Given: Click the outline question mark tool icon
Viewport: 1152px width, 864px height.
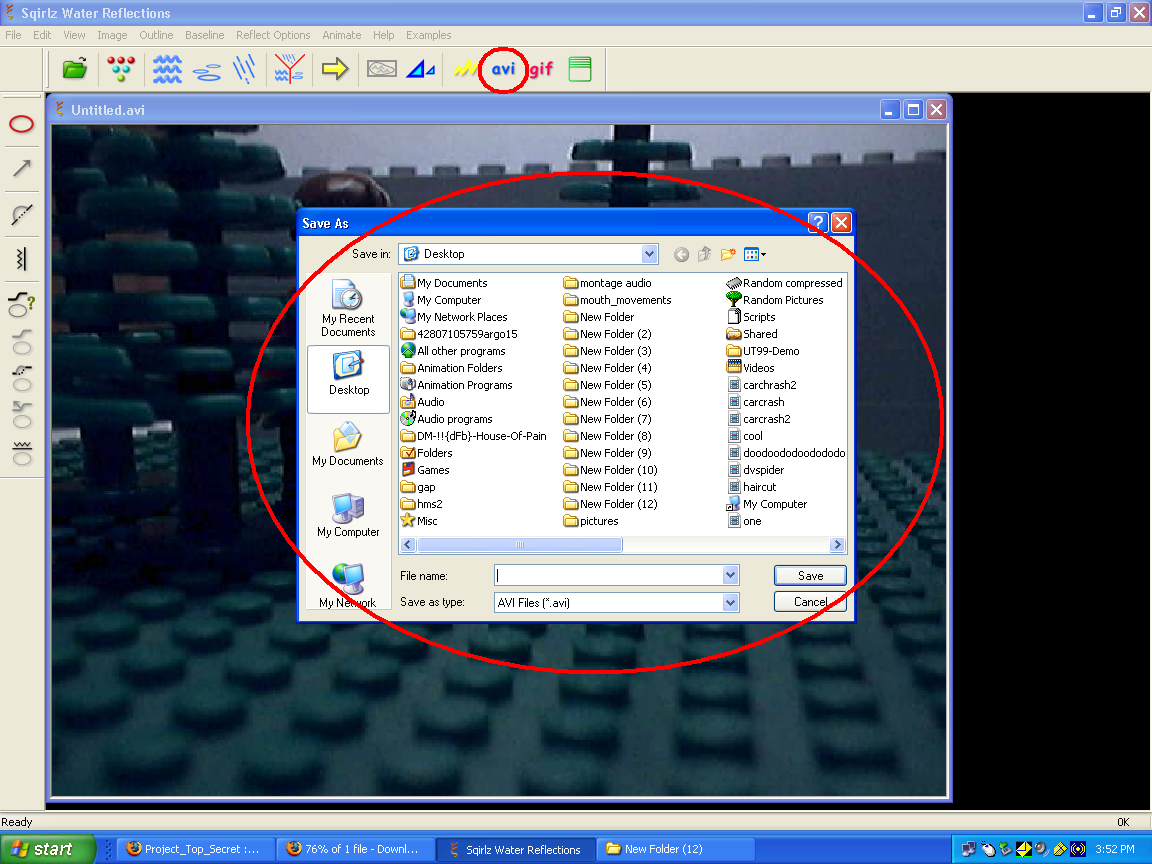Looking at the screenshot, I should click(x=21, y=304).
